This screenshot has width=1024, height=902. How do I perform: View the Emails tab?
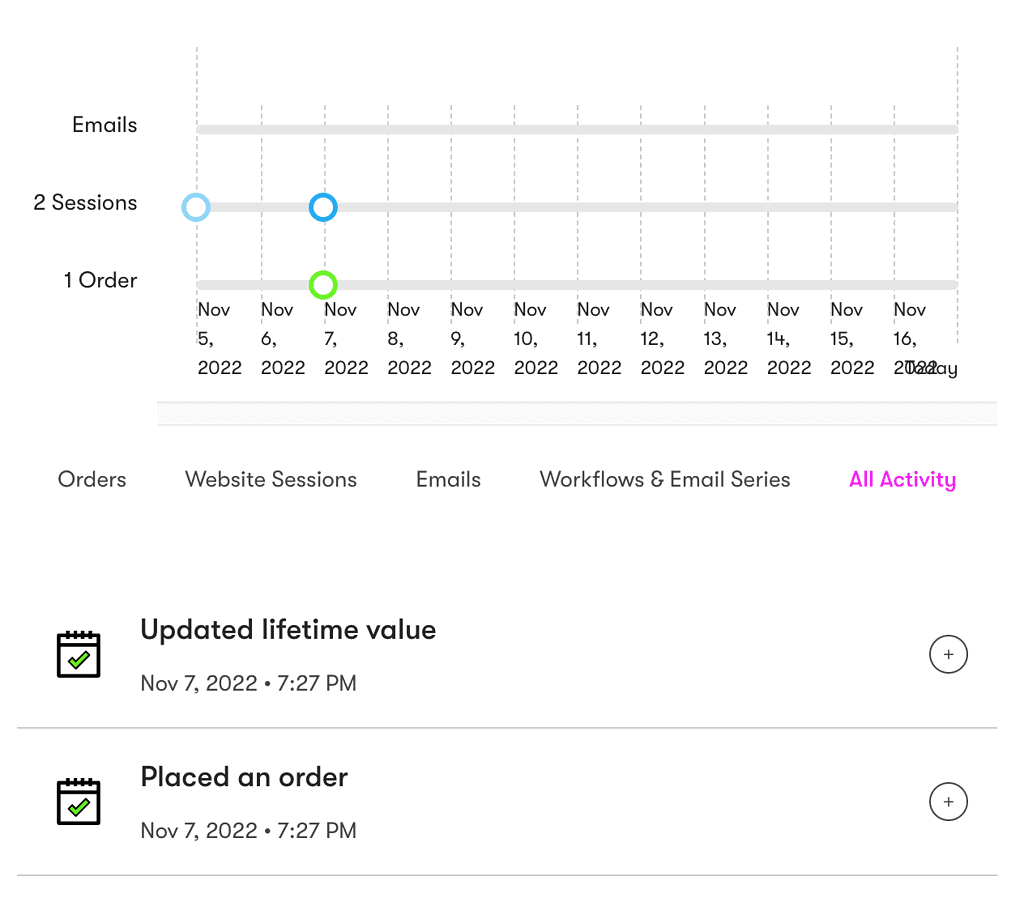click(447, 479)
